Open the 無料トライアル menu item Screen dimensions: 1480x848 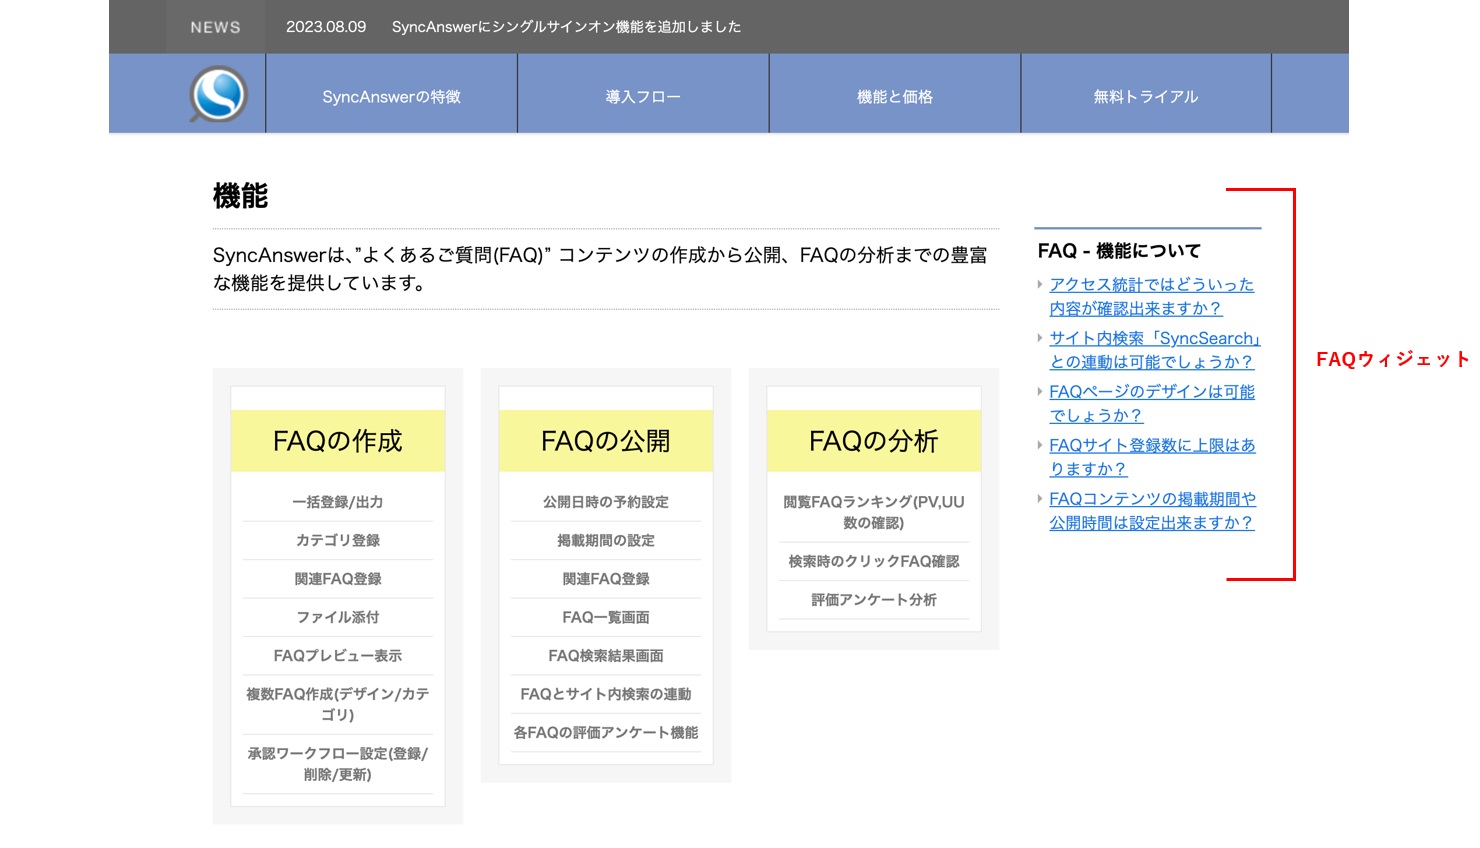(1146, 97)
